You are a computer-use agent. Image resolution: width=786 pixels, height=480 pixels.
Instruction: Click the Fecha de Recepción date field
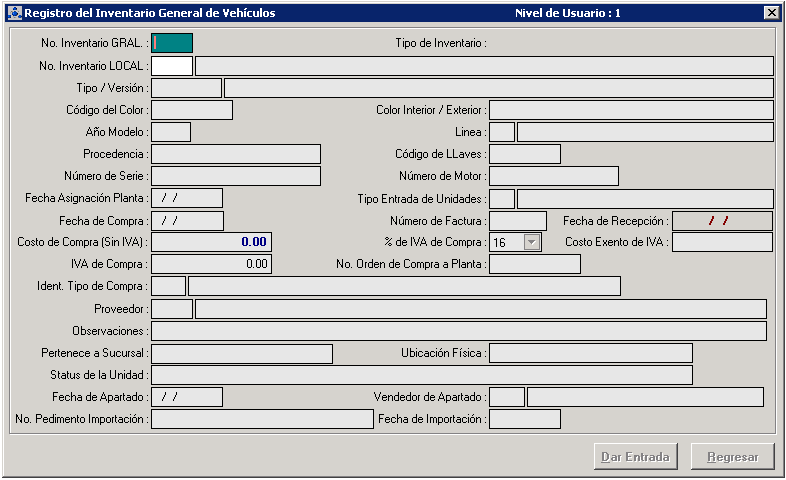[x=722, y=220]
